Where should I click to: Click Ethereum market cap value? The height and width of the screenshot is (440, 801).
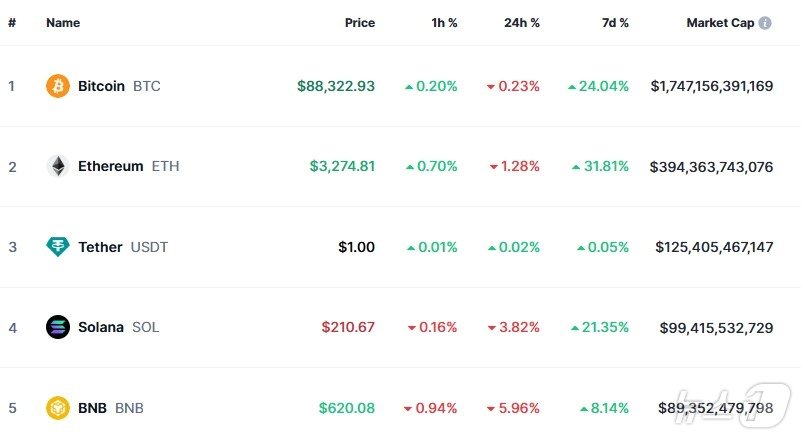(x=711, y=167)
